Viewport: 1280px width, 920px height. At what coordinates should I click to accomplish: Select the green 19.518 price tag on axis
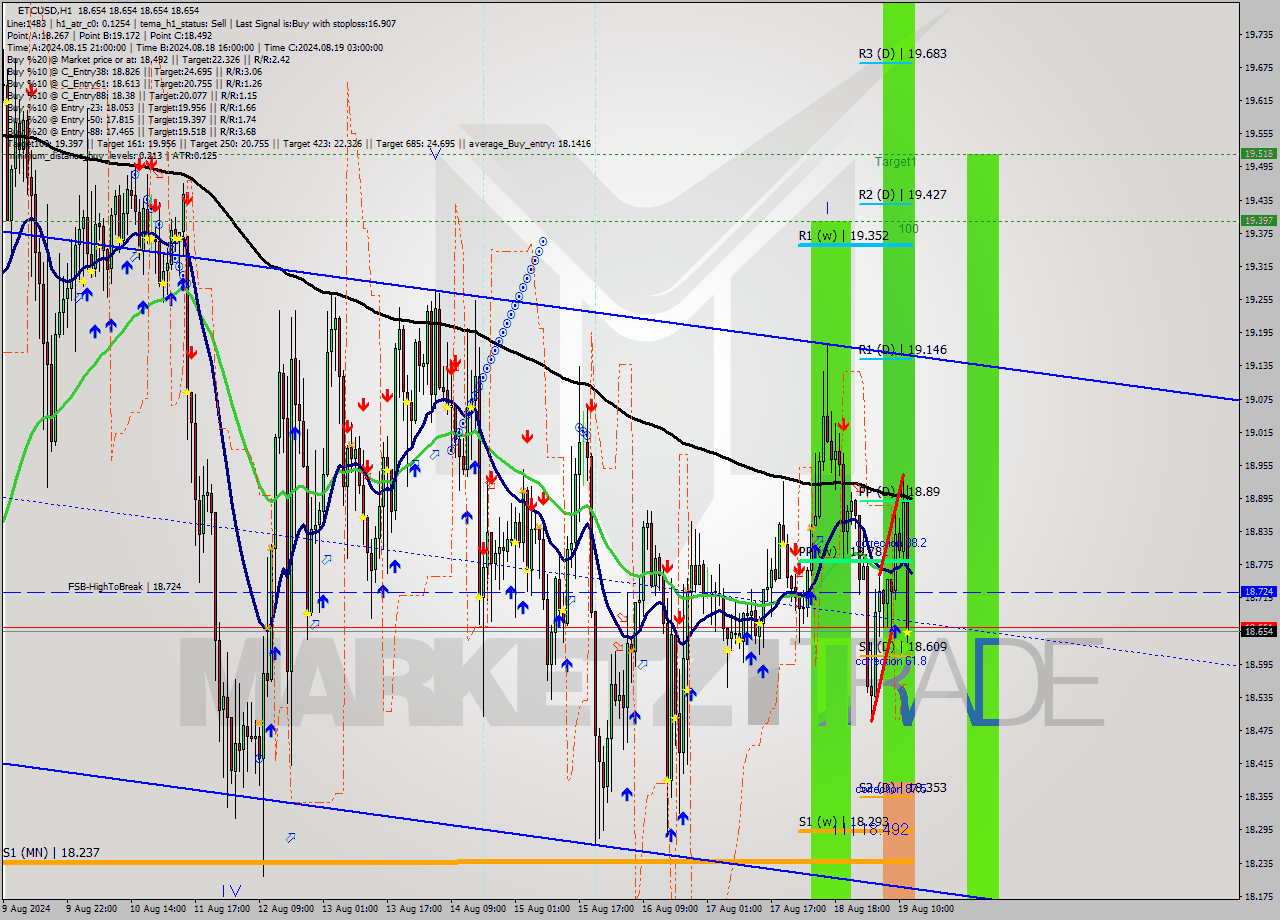(x=1258, y=153)
